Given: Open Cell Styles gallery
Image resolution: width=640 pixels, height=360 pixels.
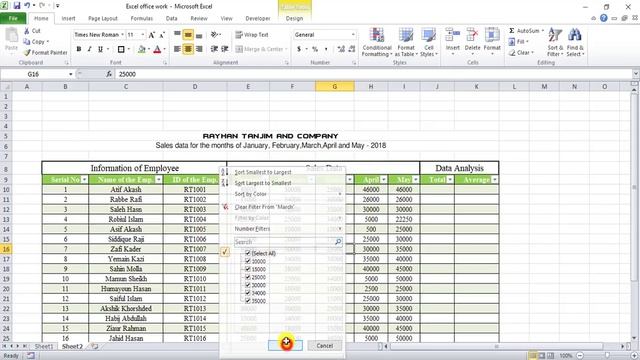Looking at the screenshot, I should [x=429, y=42].
